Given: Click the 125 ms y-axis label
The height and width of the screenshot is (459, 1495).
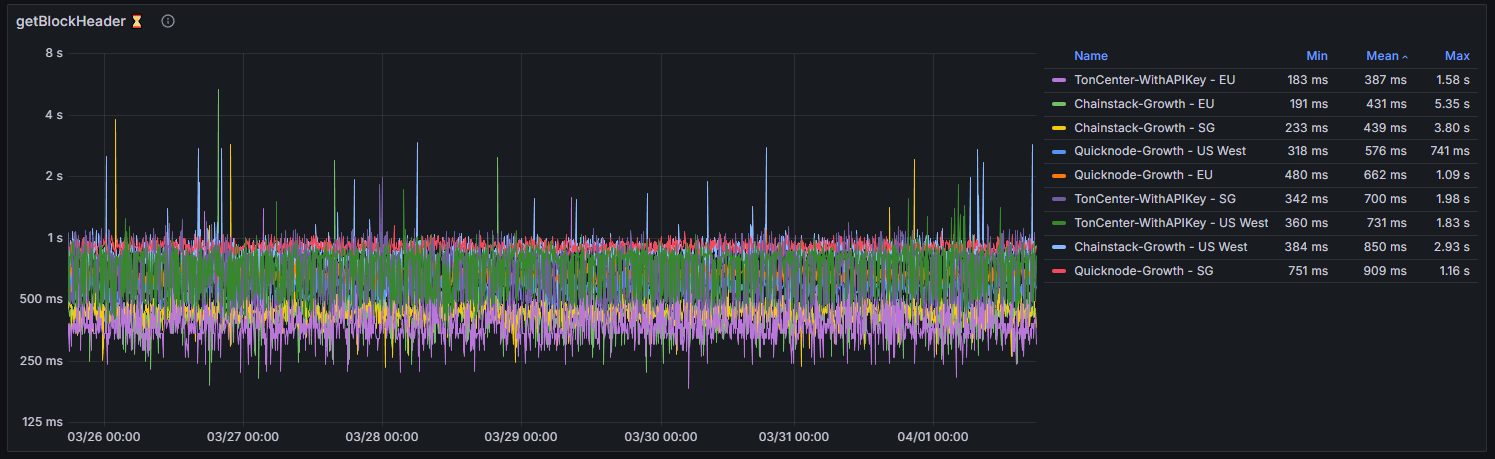Looking at the screenshot, I should 42,422.
